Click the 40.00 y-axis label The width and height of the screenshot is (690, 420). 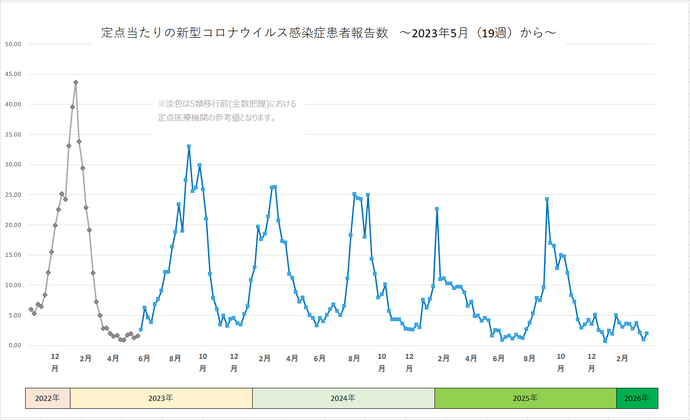coord(13,104)
